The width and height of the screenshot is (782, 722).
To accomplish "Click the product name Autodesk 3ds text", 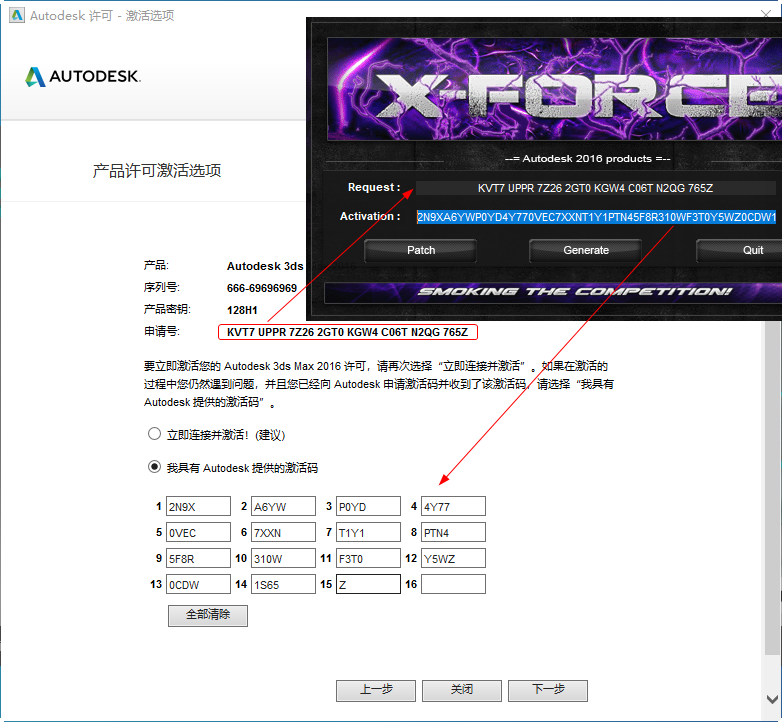I will 265,266.
